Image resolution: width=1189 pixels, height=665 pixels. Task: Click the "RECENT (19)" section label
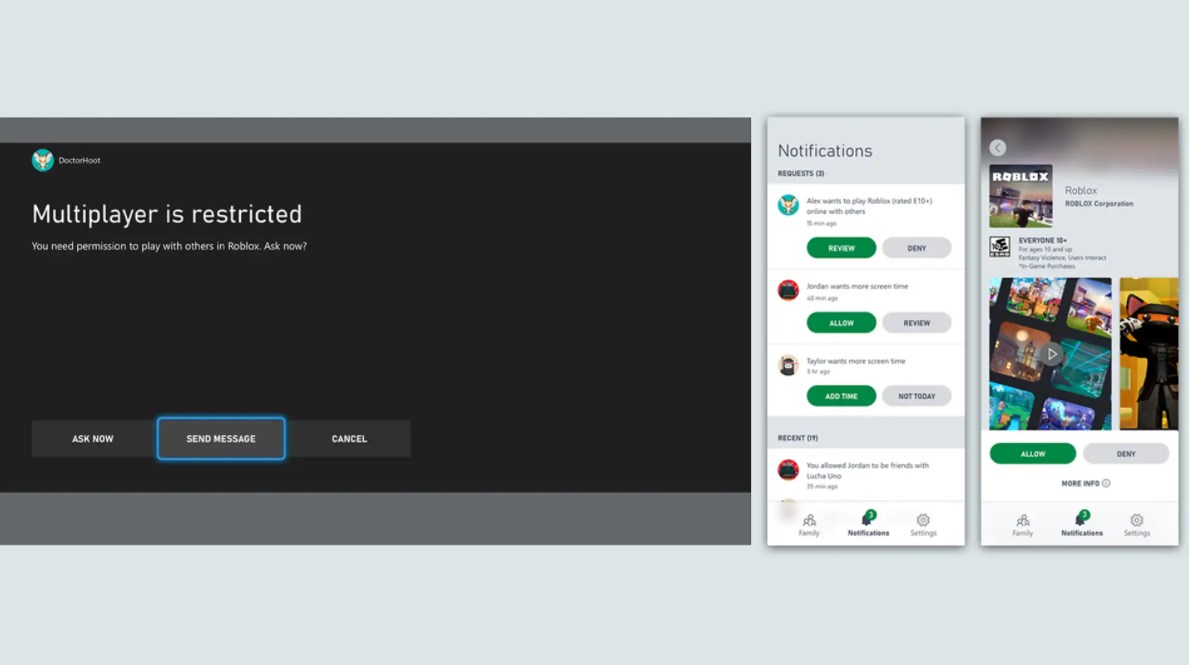pos(798,438)
